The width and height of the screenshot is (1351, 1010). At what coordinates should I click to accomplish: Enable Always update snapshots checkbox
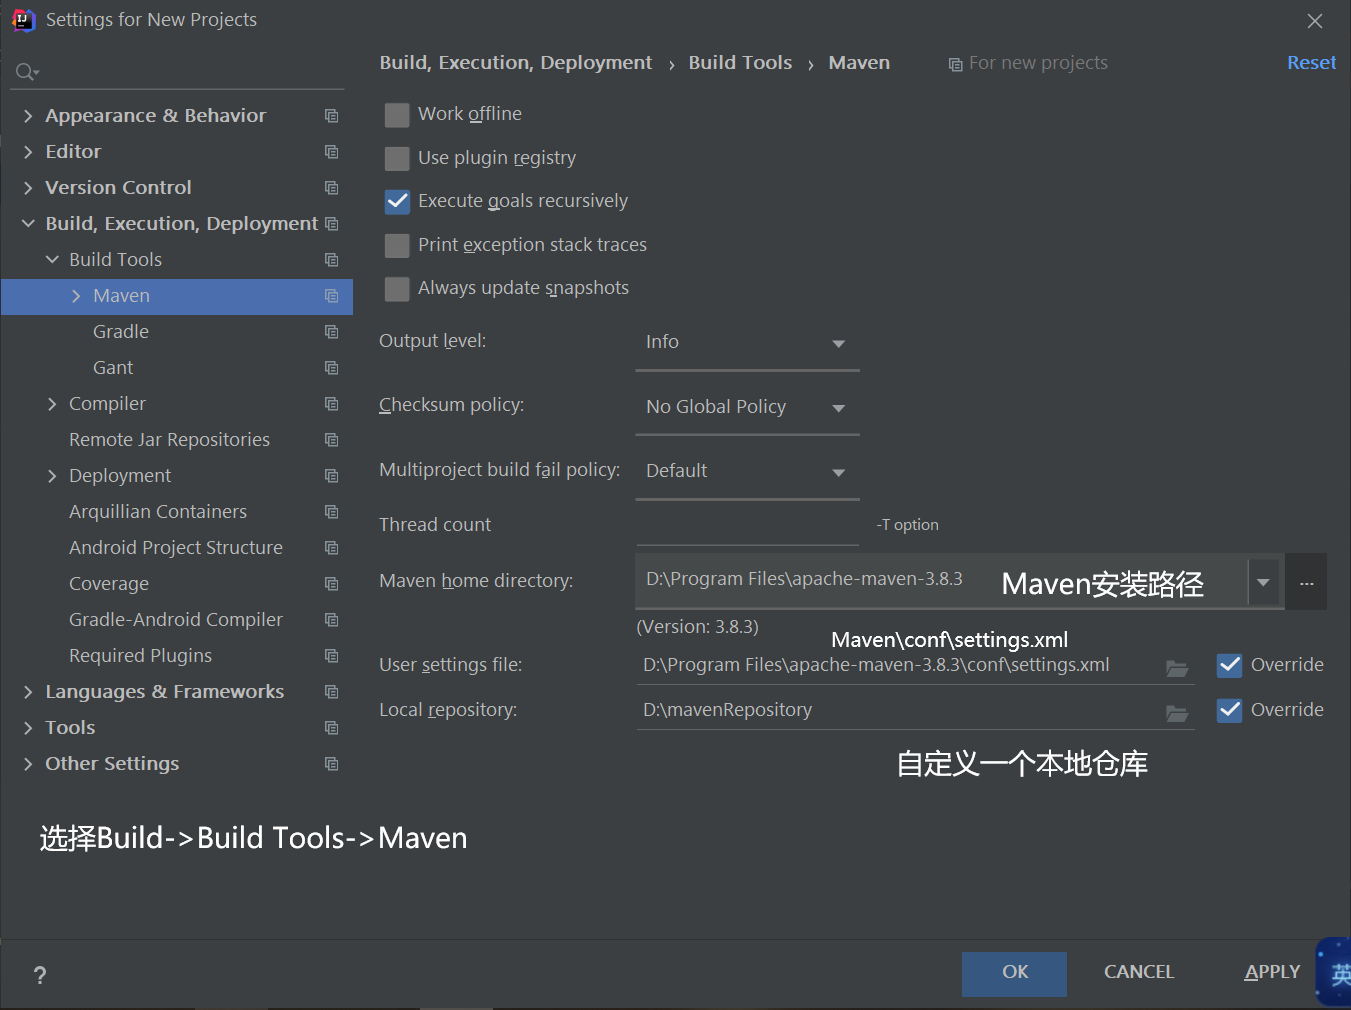tap(397, 289)
